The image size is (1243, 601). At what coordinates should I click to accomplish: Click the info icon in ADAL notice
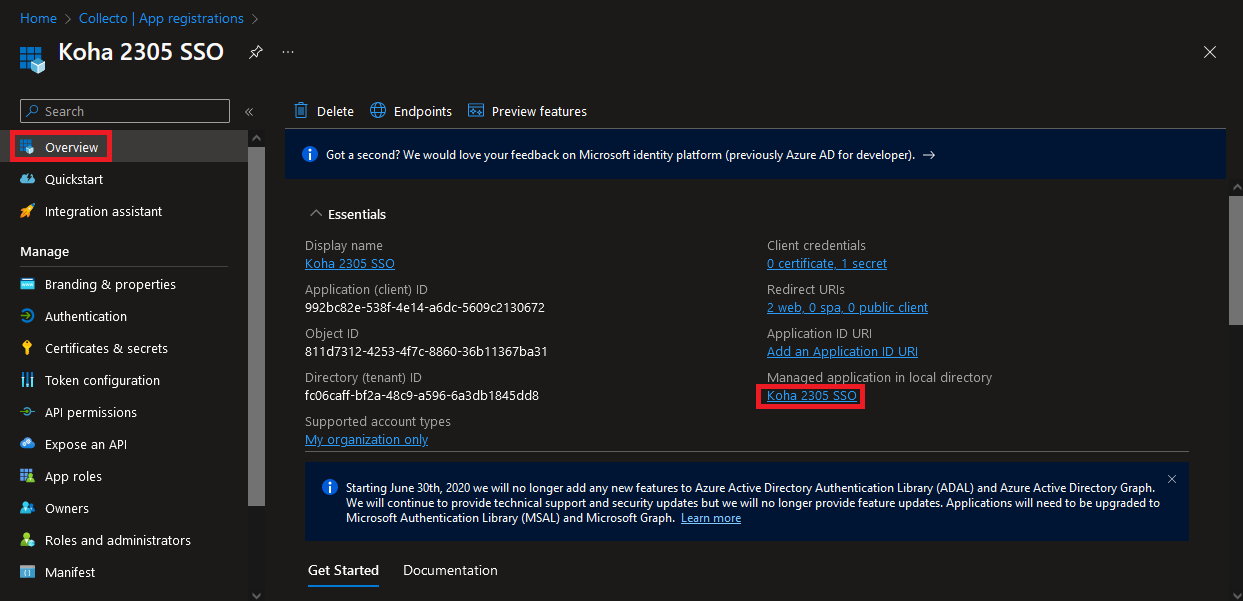point(330,487)
